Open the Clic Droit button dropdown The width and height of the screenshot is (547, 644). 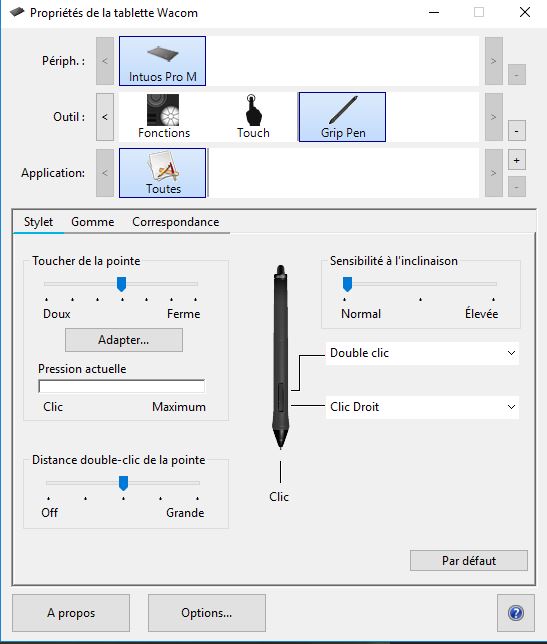(422, 407)
